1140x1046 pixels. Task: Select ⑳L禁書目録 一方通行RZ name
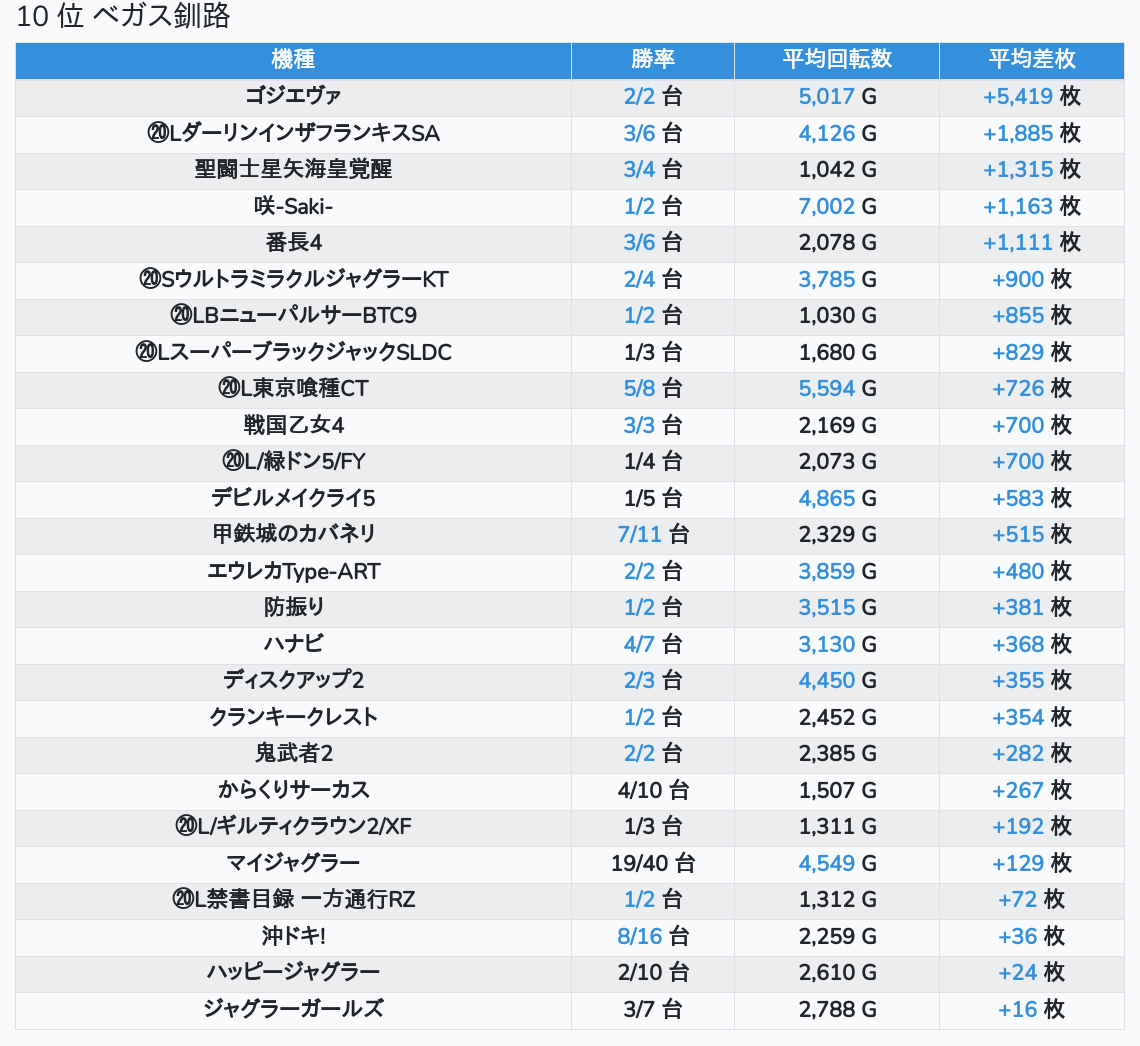click(293, 900)
